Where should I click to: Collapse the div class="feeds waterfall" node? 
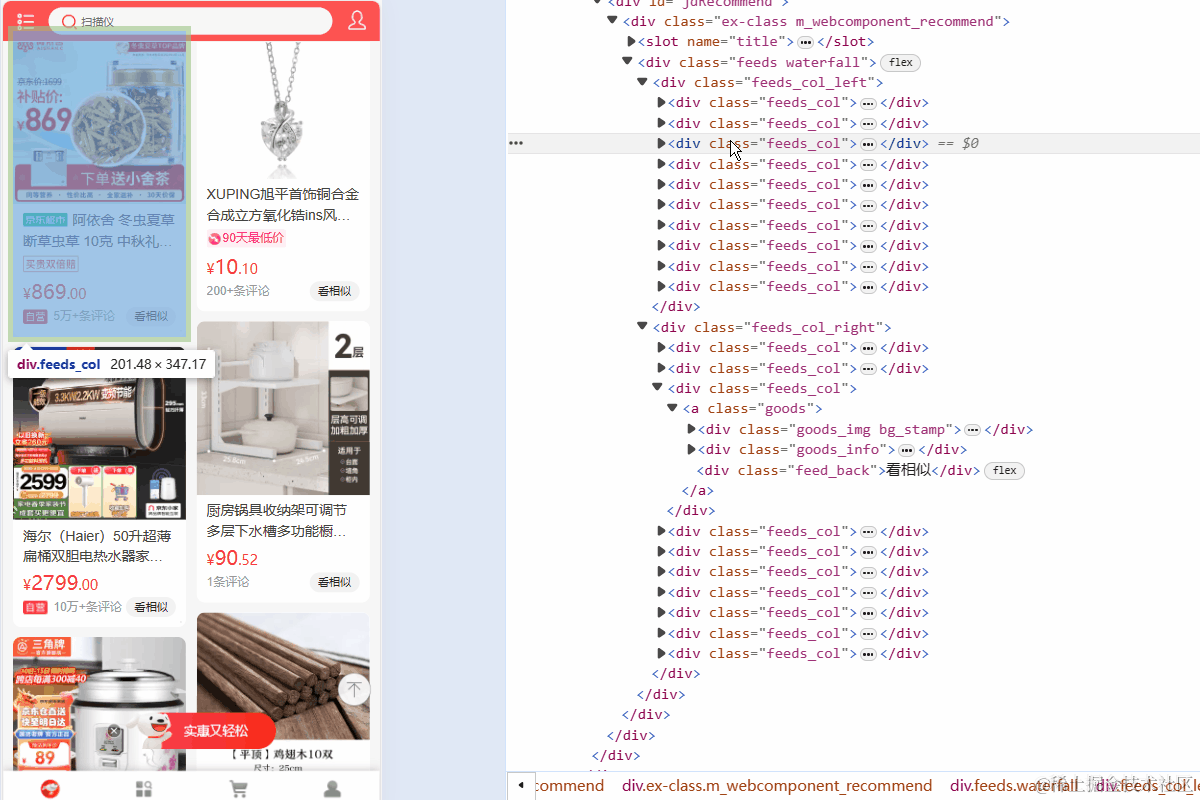[x=627, y=62]
